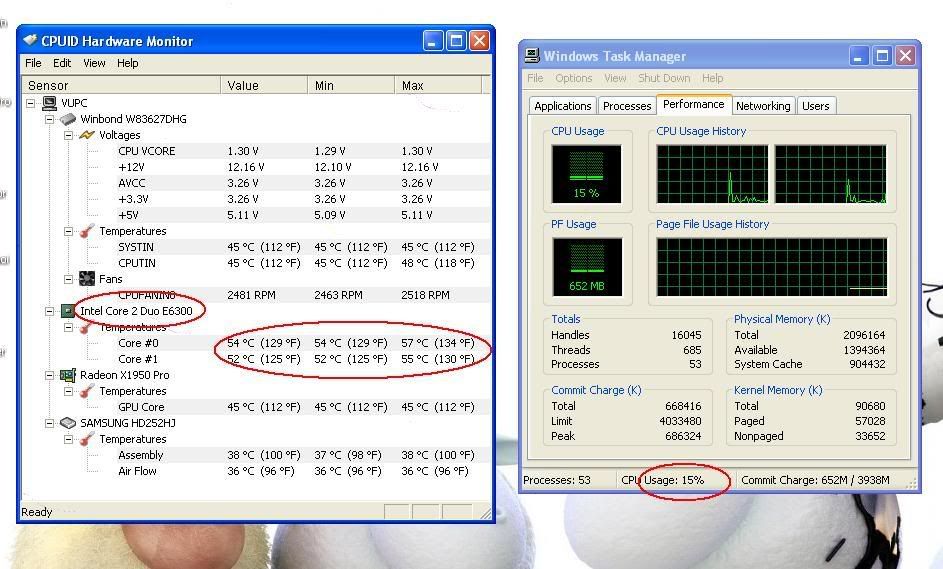Click the Sensor column header

tap(121, 85)
